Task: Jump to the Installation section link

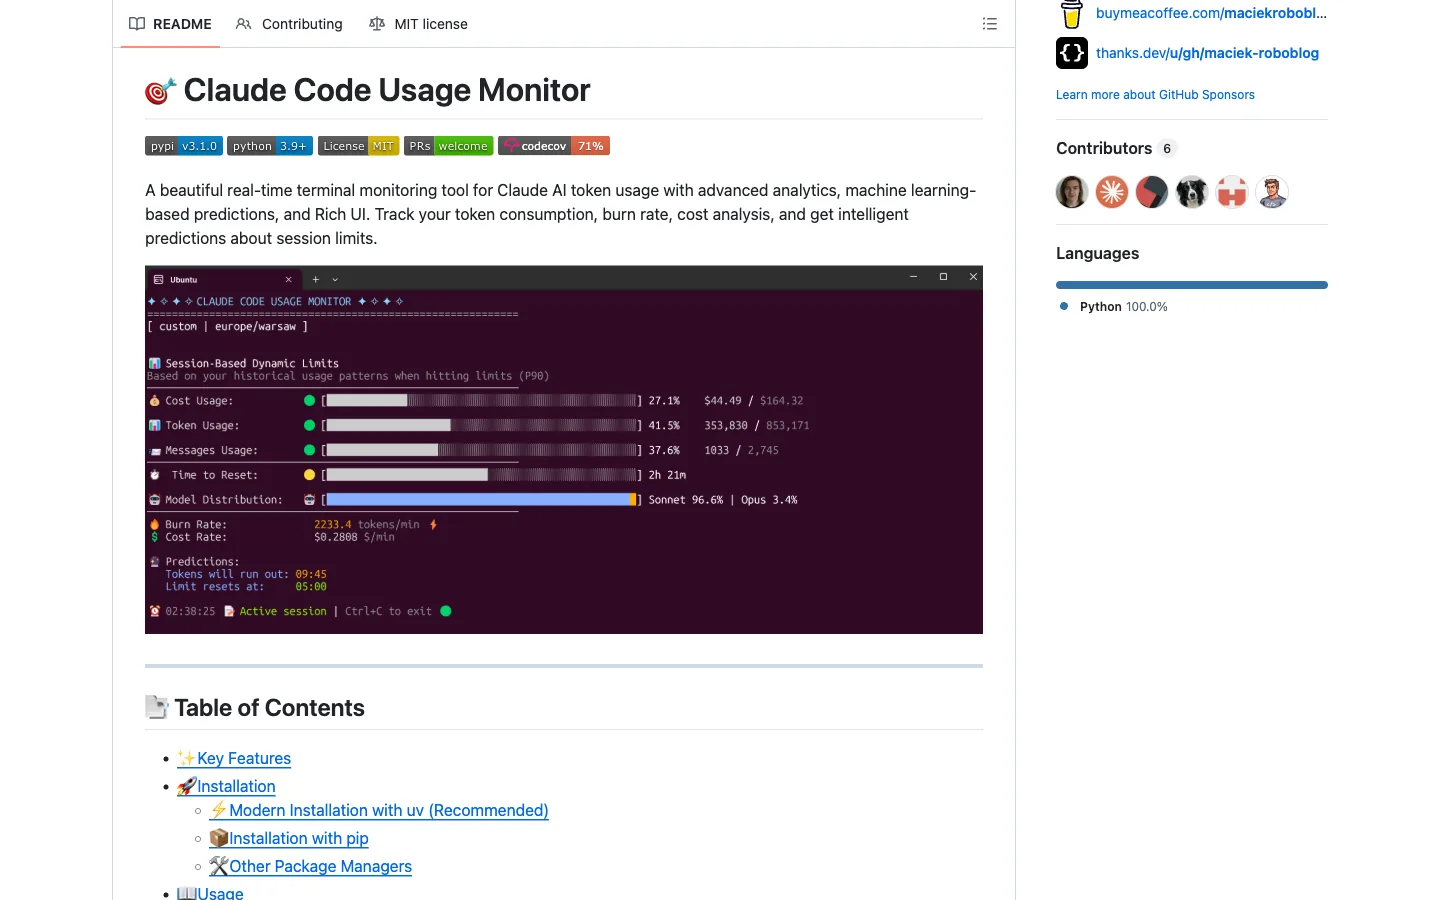Action: pos(226,787)
